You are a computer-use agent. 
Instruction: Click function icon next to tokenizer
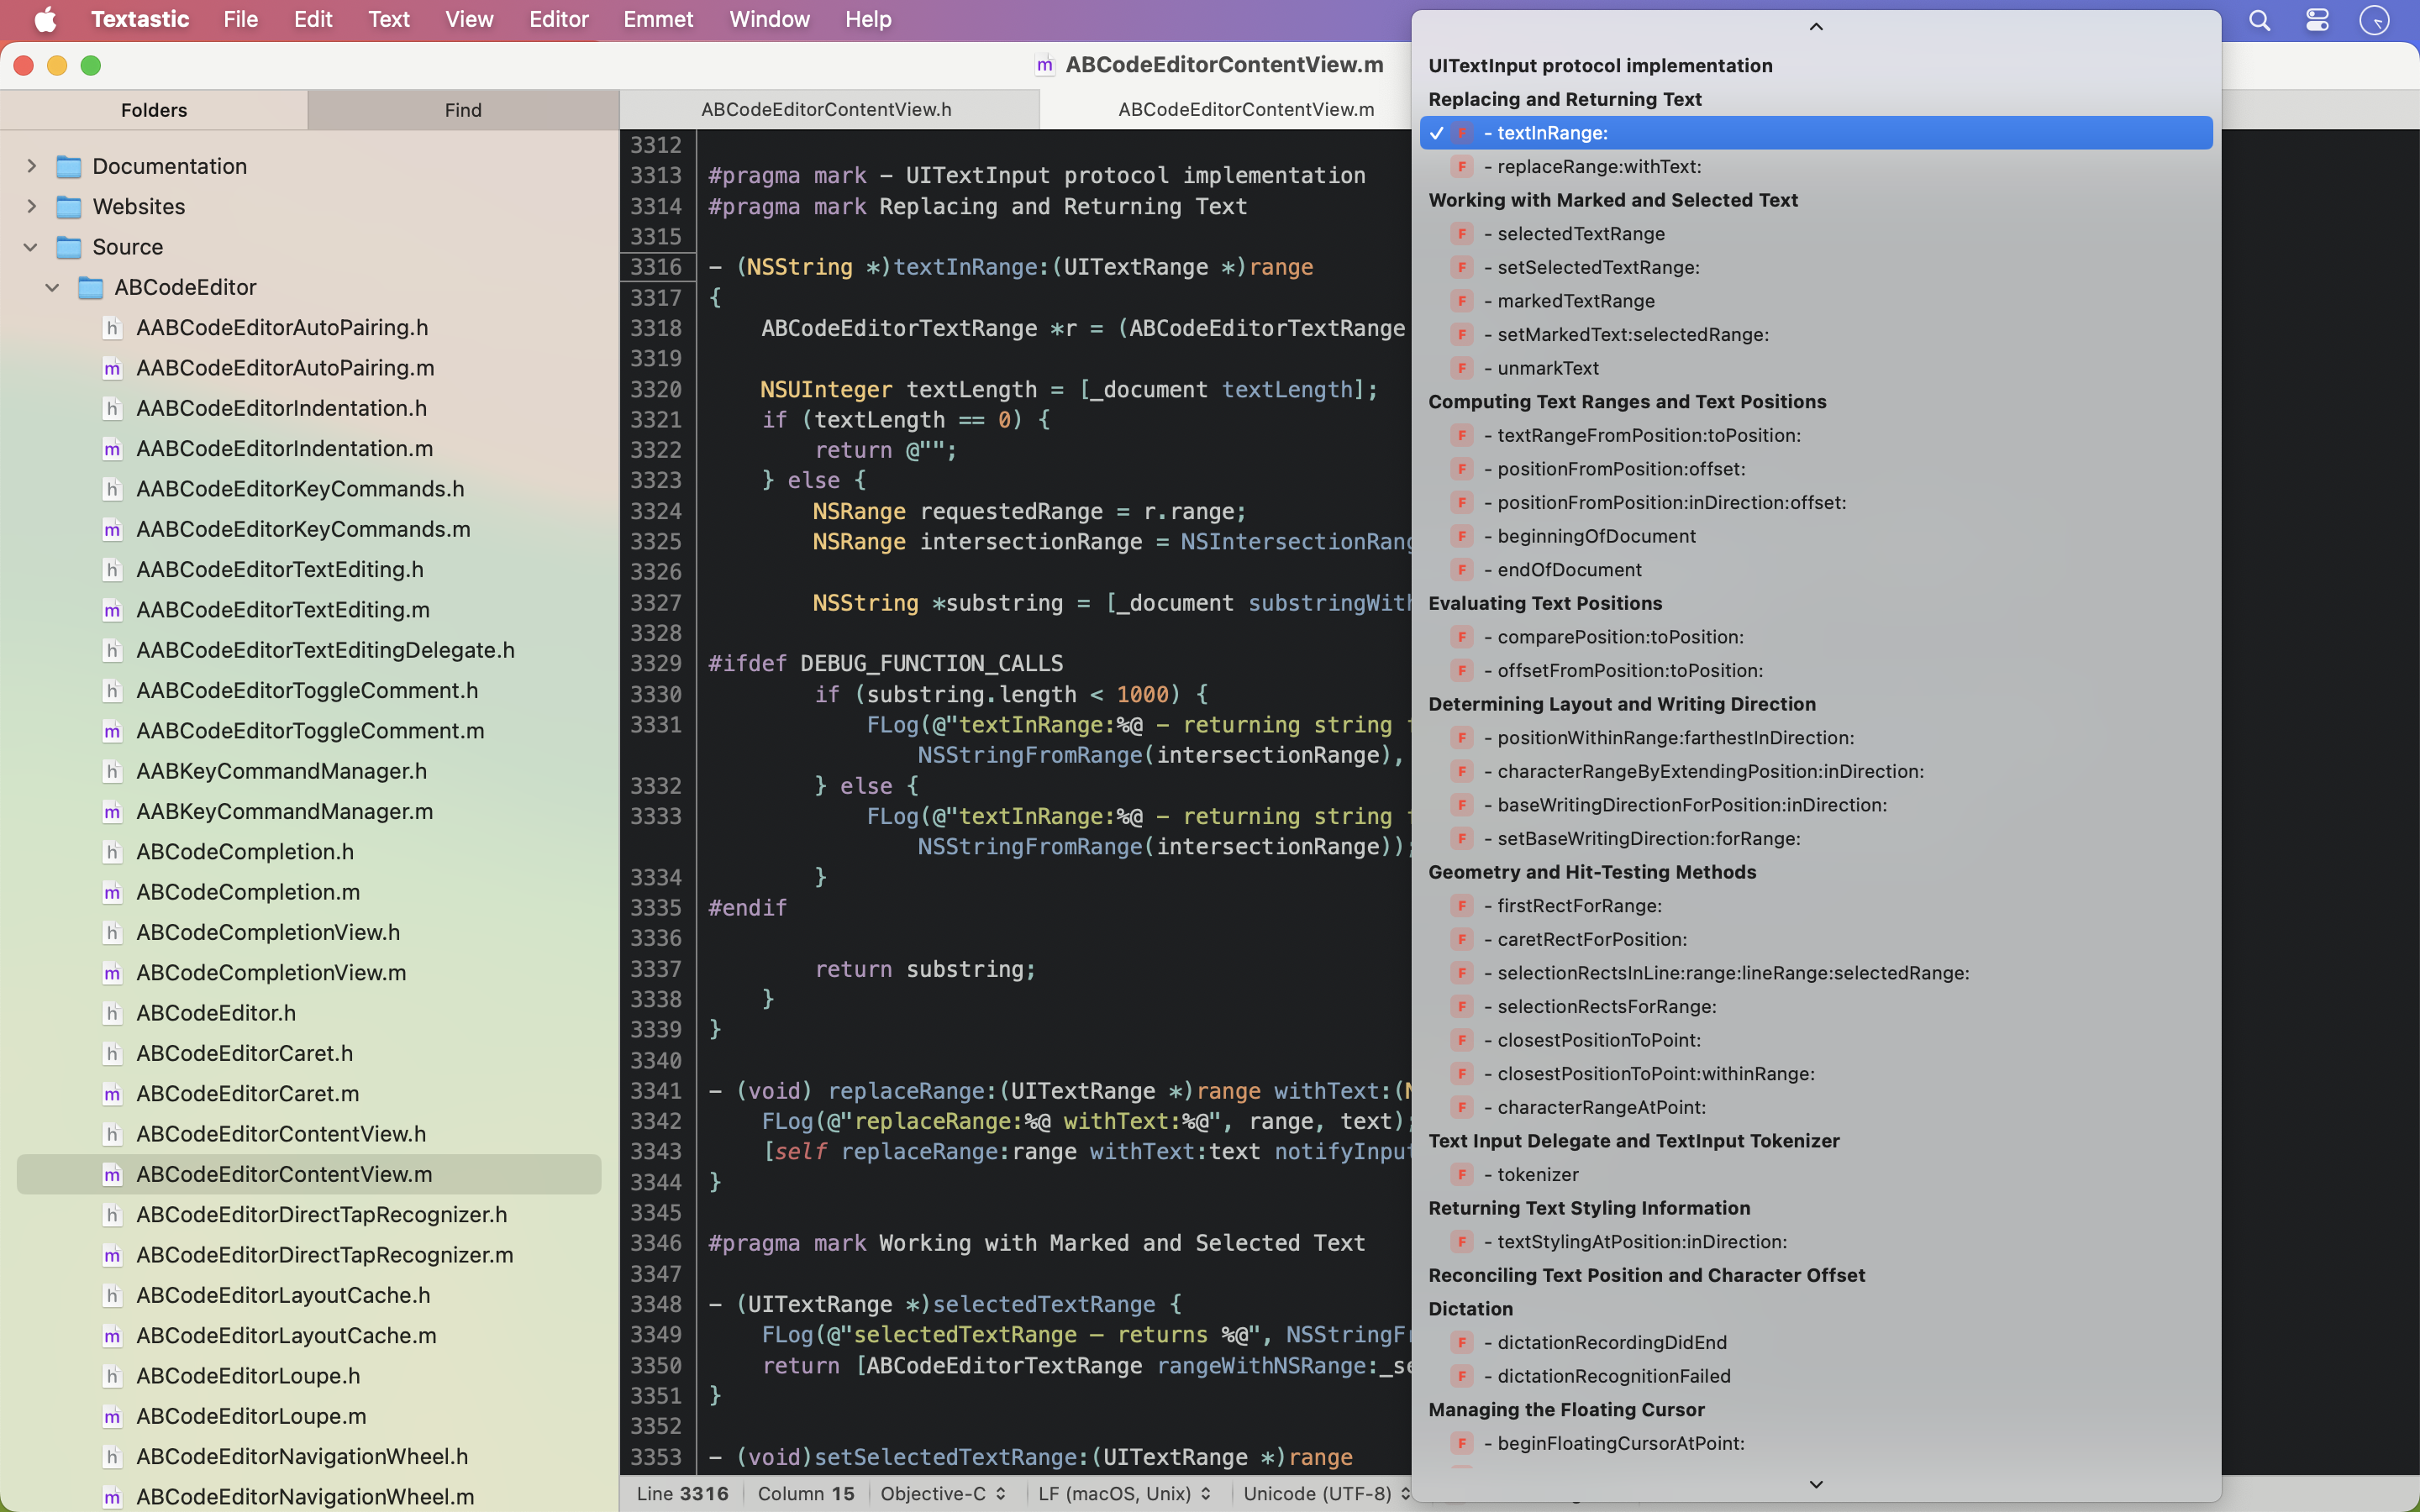1462,1175
